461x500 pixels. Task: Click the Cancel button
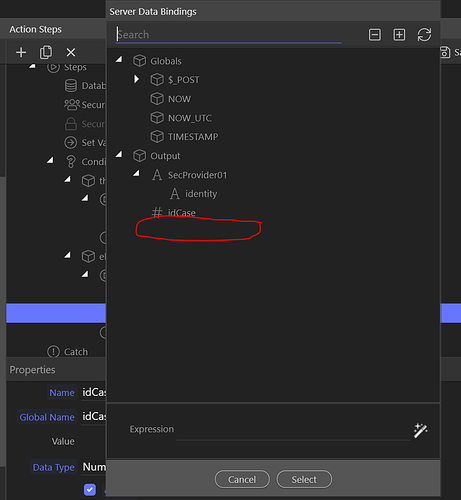click(242, 479)
